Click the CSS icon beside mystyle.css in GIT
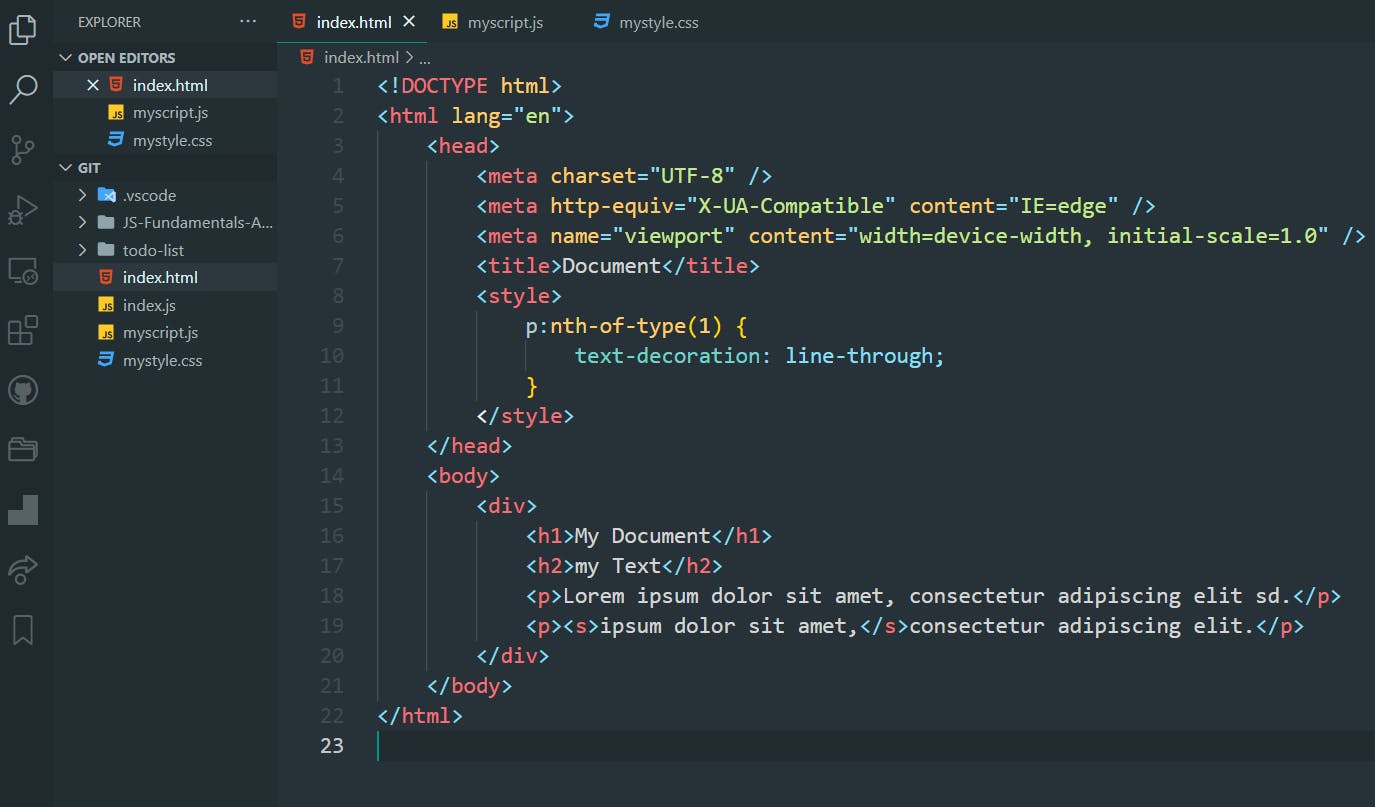This screenshot has height=807, width=1375. (106, 360)
